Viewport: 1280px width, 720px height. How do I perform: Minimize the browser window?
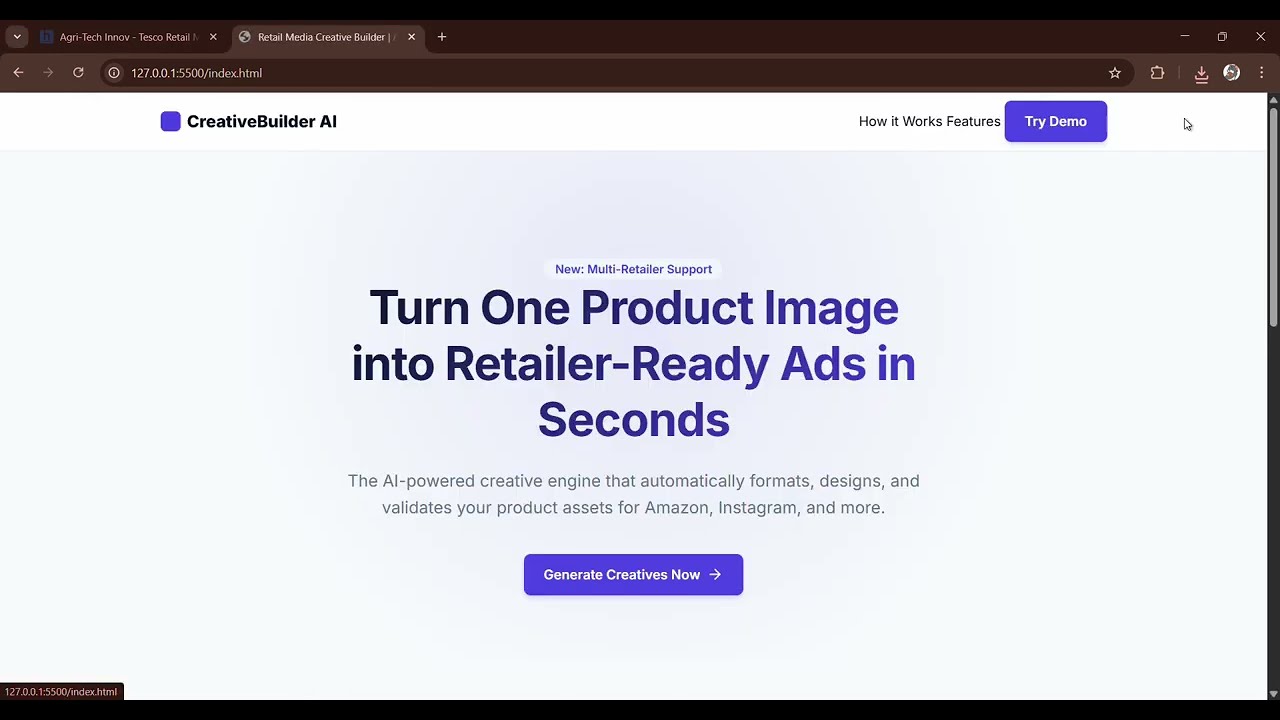coord(1185,37)
